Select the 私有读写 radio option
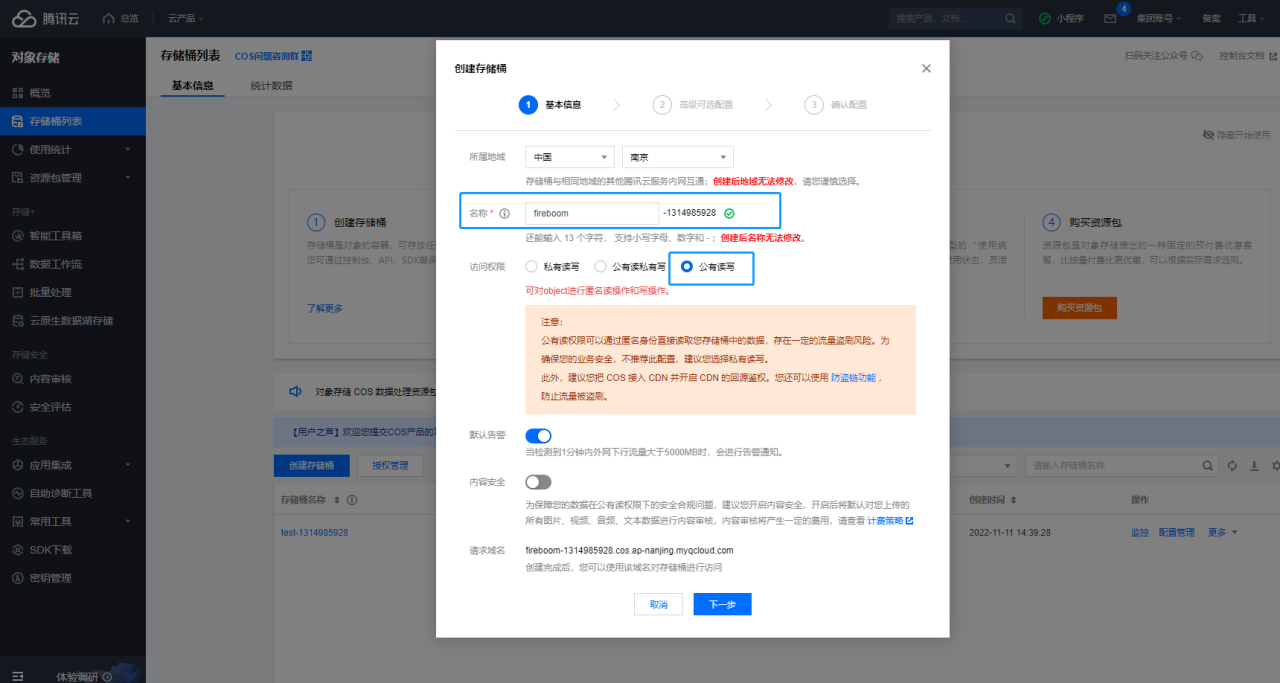This screenshot has height=683, width=1280. click(533, 267)
